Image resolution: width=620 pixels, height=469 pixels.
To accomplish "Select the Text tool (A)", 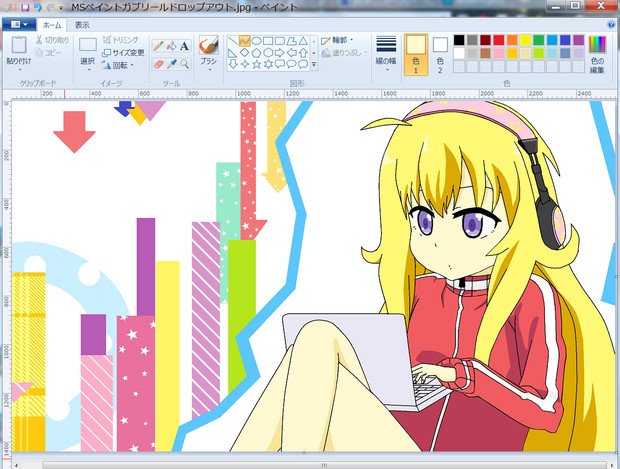I will coord(184,46).
